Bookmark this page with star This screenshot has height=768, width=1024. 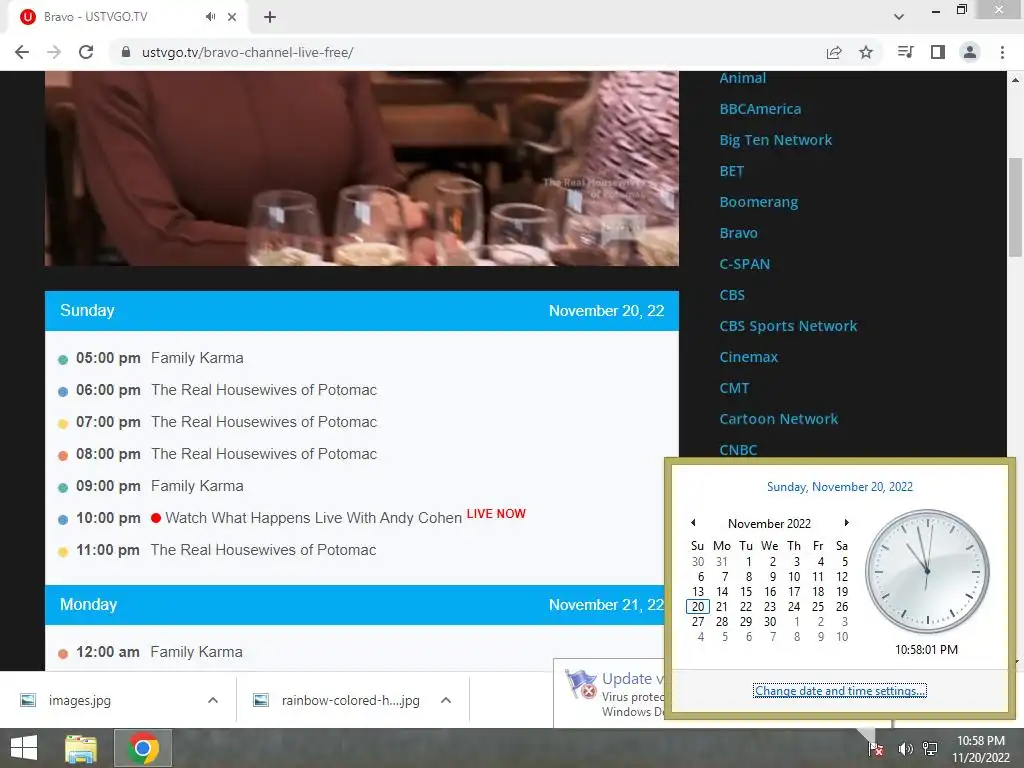866,52
